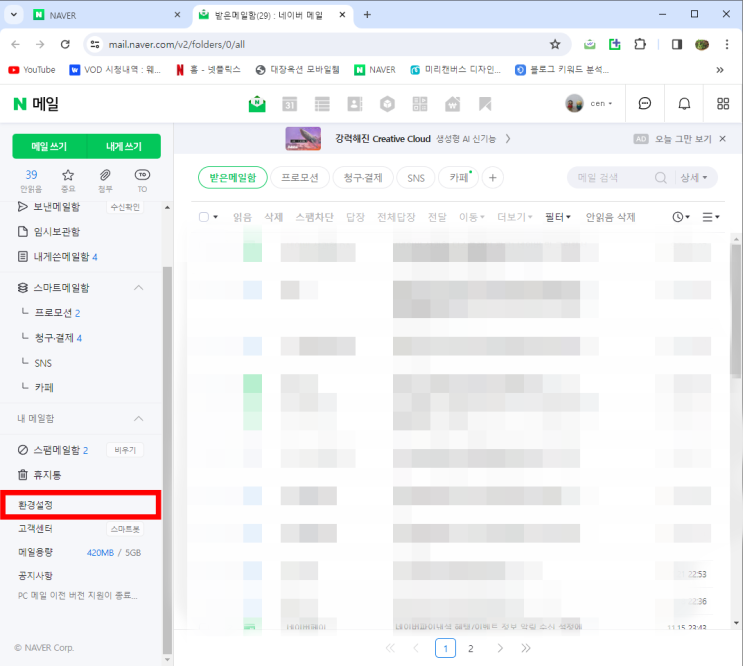The image size is (743, 666).
Task: Click the 비우기 empty spam button
Action: [125, 450]
